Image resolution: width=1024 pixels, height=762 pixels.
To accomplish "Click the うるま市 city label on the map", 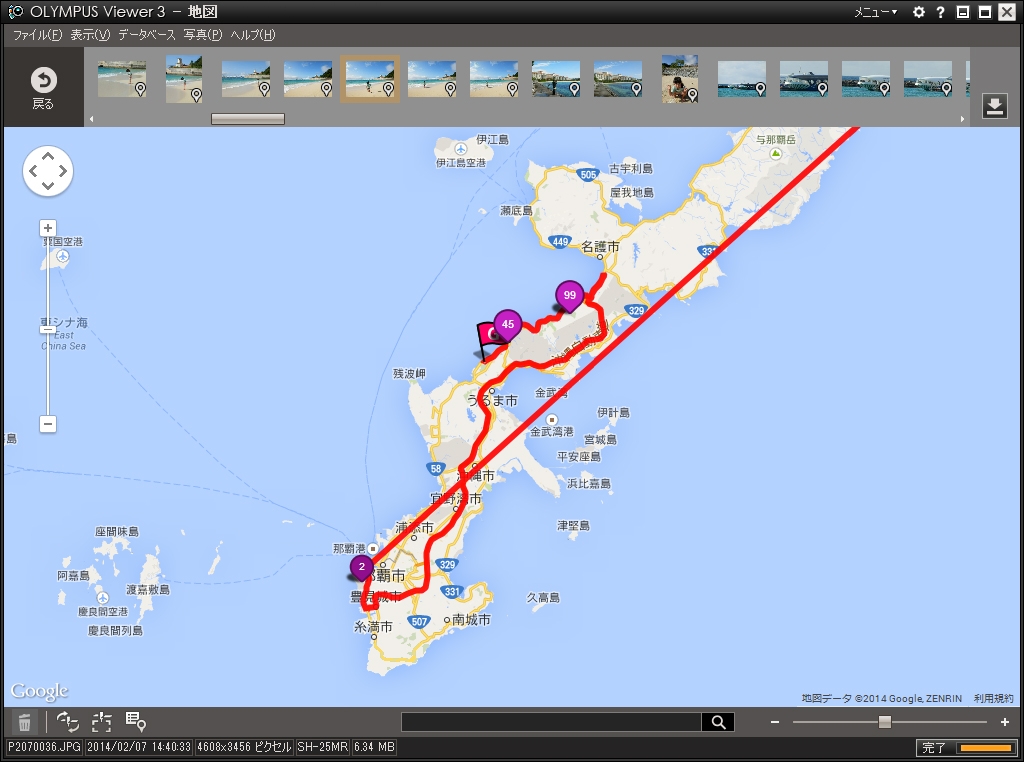I will [x=493, y=400].
